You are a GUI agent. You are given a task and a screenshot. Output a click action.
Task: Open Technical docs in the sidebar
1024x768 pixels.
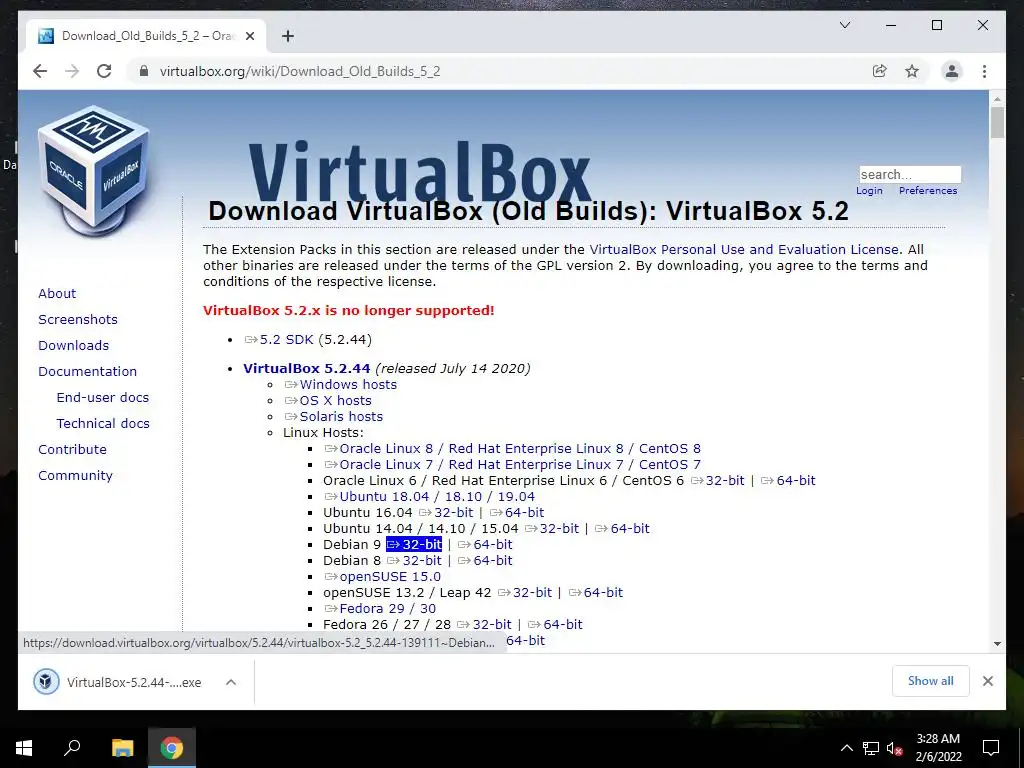click(103, 423)
